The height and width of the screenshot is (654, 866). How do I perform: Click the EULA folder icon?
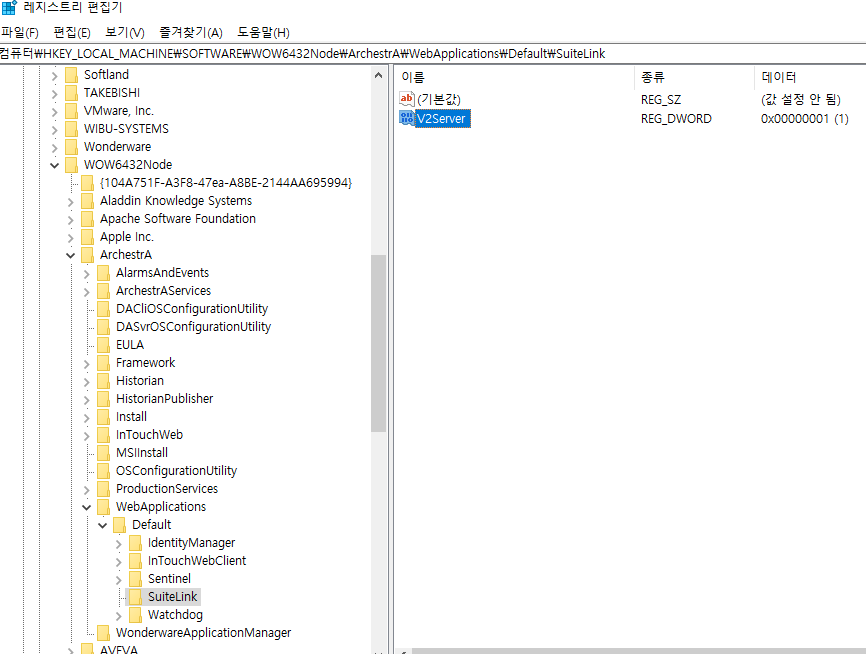coord(103,345)
